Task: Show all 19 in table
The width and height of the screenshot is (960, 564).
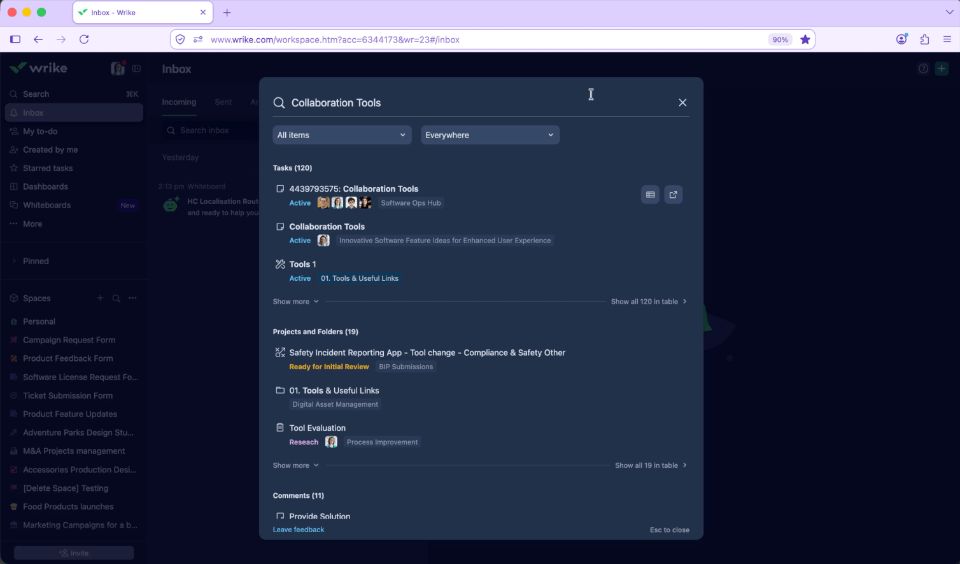Action: pyautogui.click(x=651, y=465)
